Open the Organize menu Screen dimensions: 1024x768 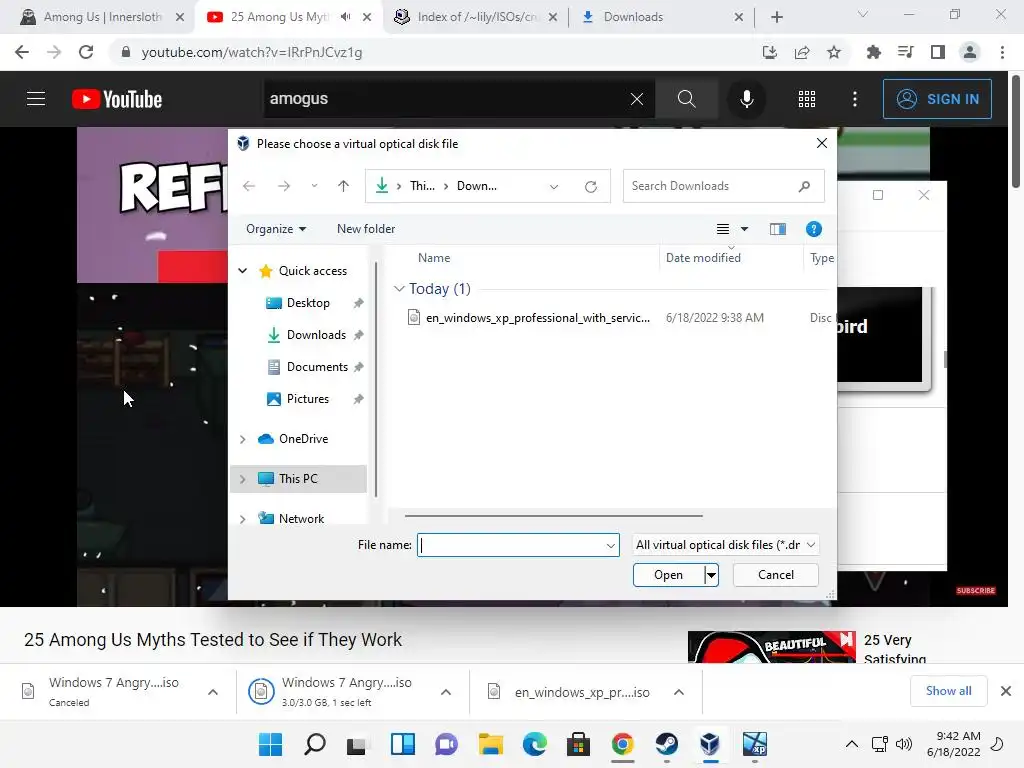276,229
